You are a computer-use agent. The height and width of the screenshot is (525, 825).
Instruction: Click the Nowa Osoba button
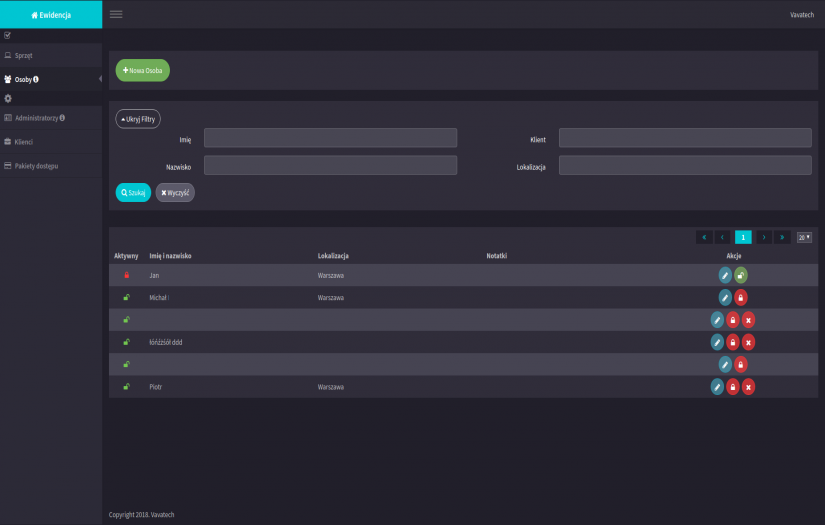click(143, 70)
